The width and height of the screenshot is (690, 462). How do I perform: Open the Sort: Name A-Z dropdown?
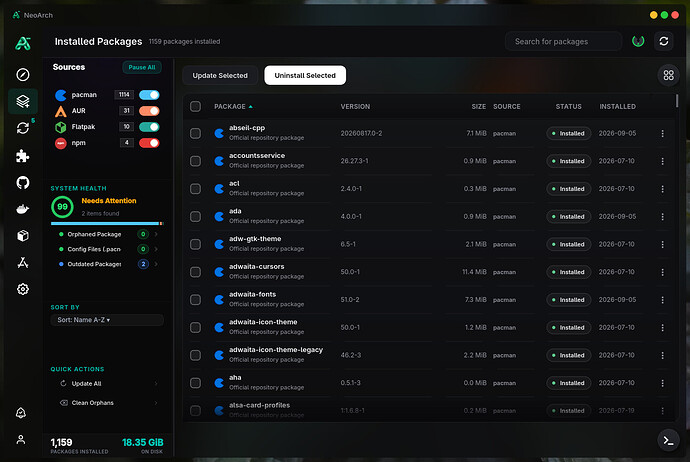(x=107, y=320)
